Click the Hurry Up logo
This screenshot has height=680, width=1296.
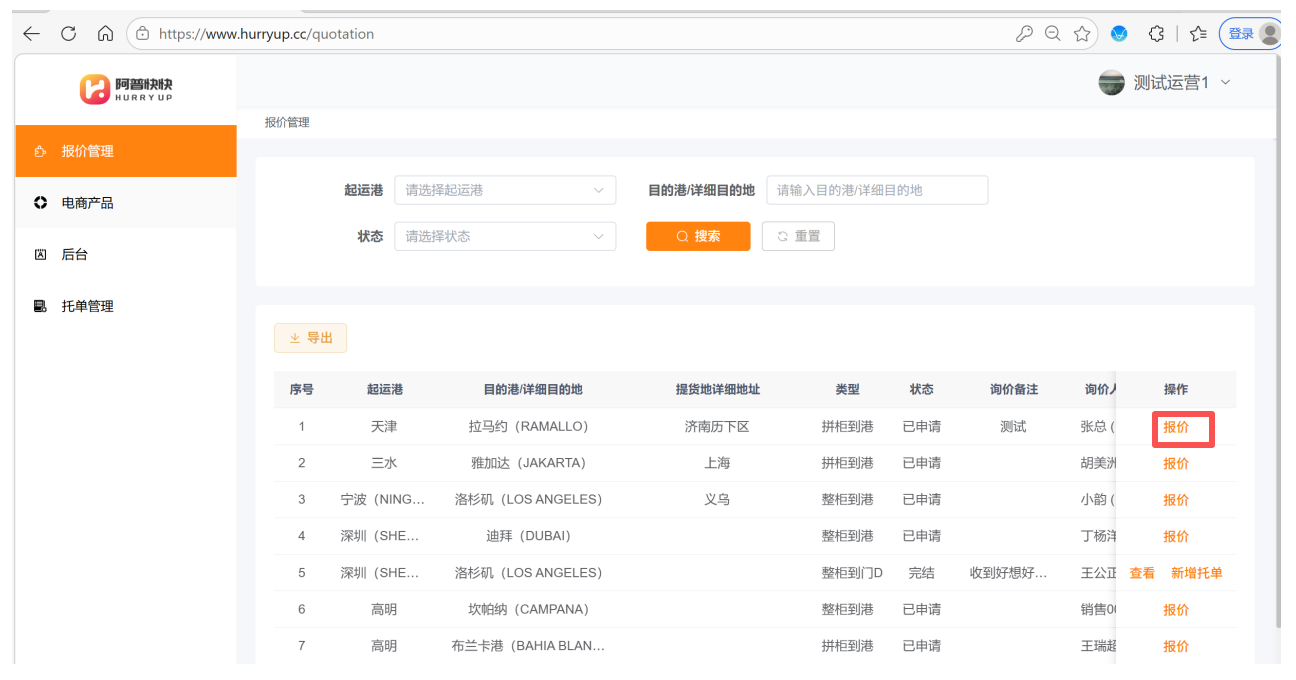click(126, 89)
